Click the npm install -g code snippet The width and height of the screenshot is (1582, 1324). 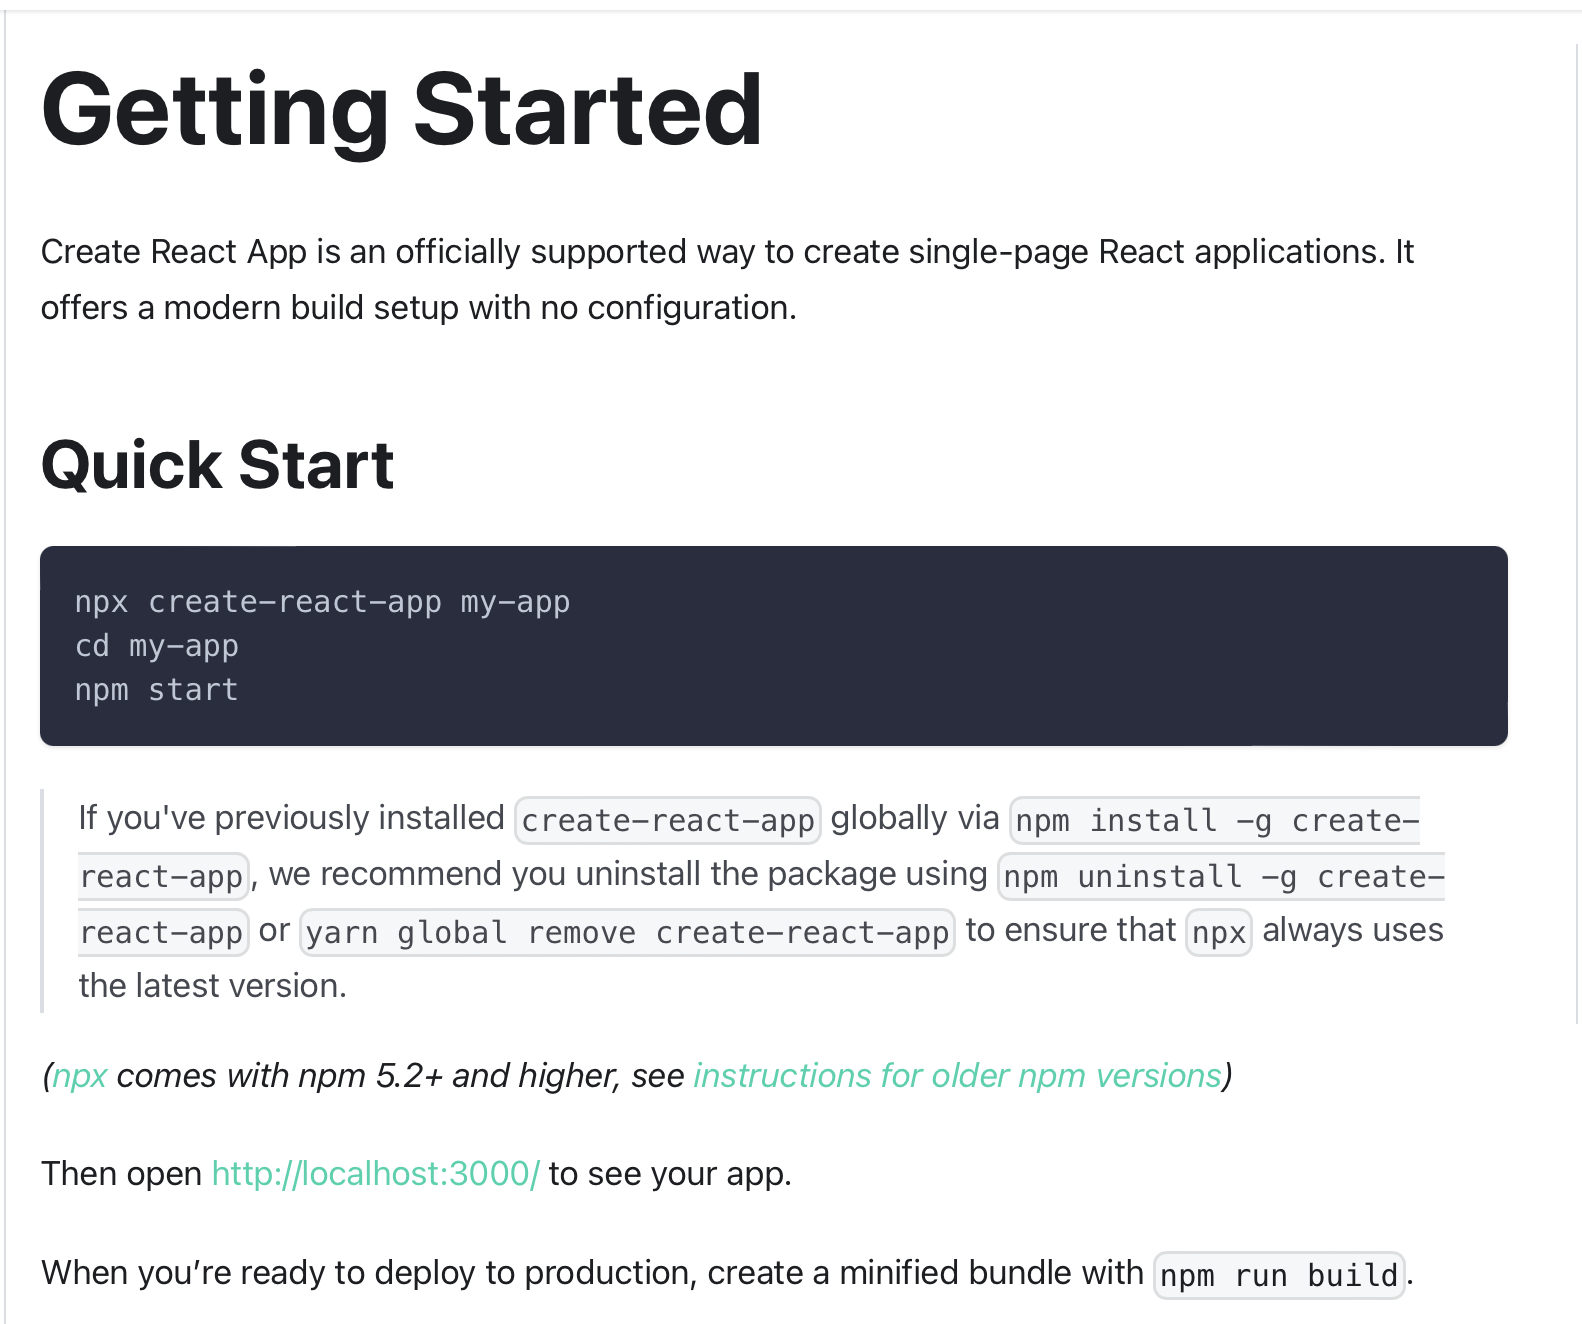(x=1217, y=820)
